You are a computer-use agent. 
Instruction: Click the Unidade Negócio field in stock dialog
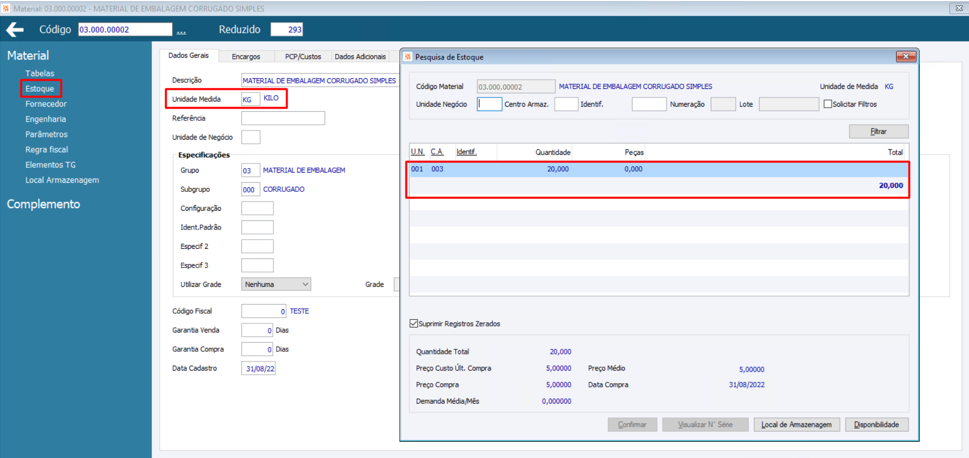coord(489,104)
